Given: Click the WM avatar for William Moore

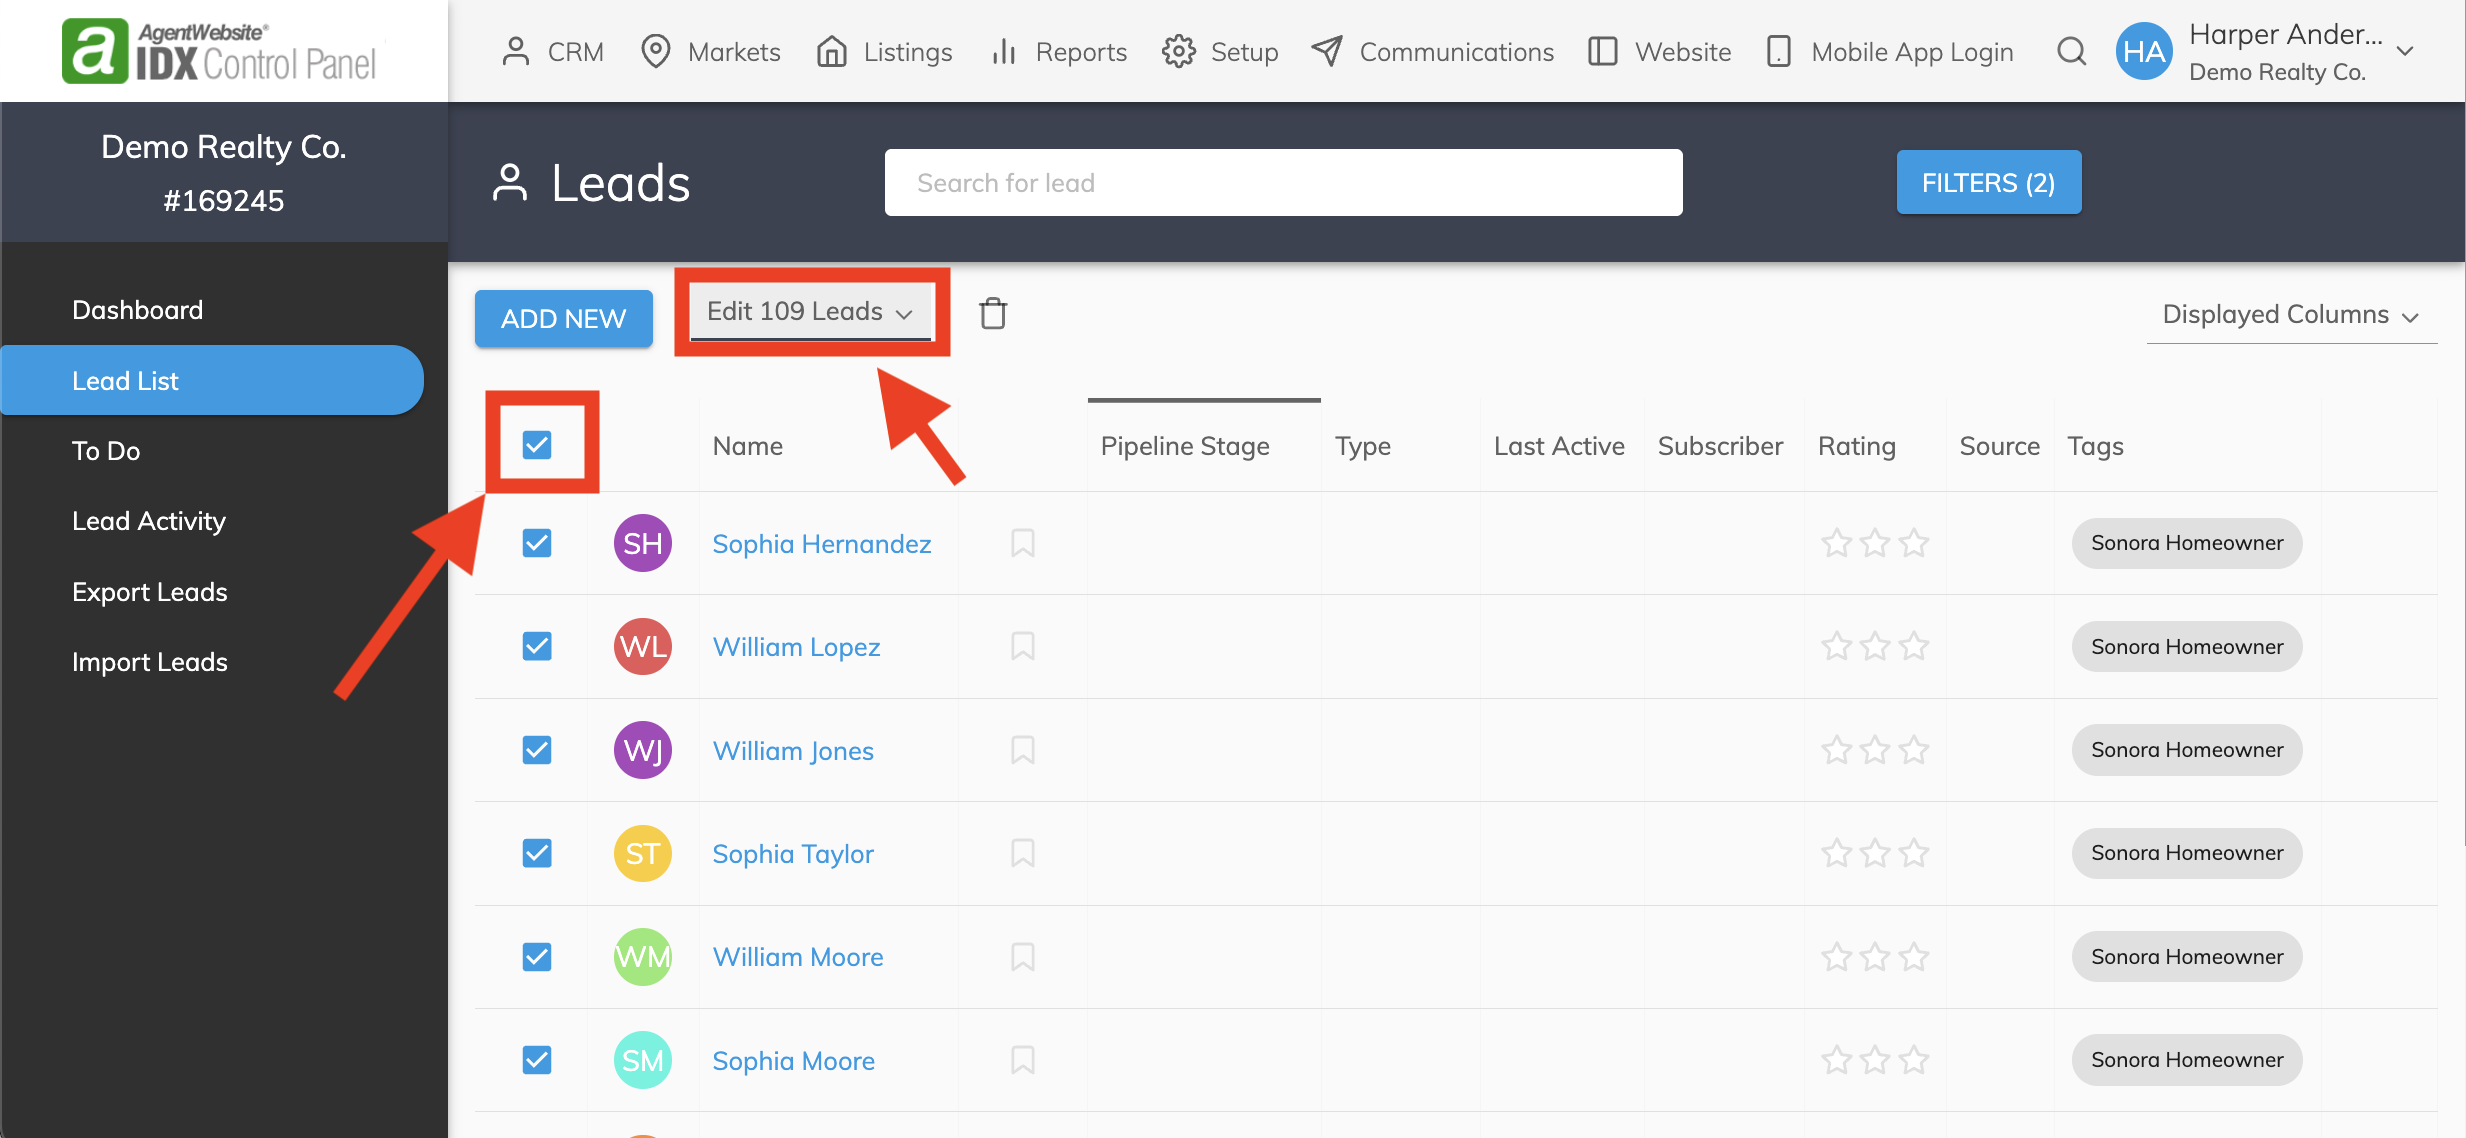Looking at the screenshot, I should [x=642, y=957].
